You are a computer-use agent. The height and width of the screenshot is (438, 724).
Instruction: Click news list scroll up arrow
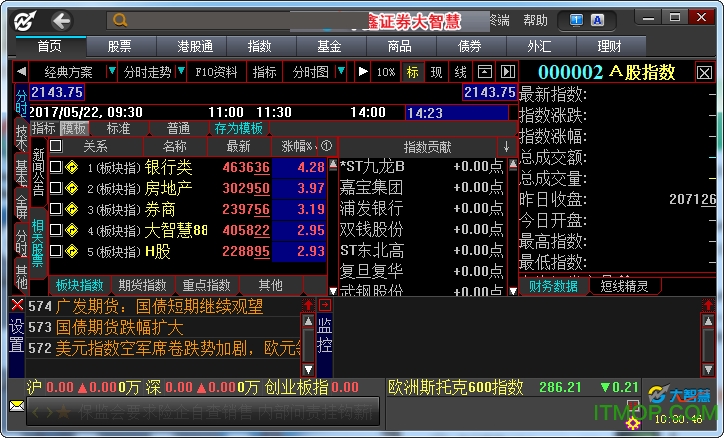click(308, 321)
